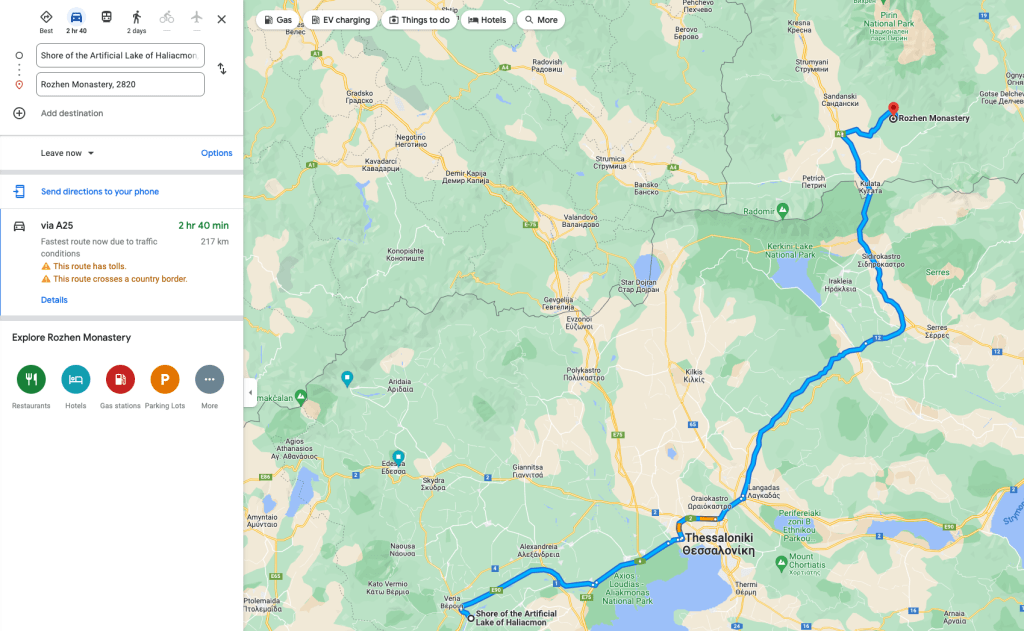
Task: Open More explore categories
Action: [x=209, y=380]
